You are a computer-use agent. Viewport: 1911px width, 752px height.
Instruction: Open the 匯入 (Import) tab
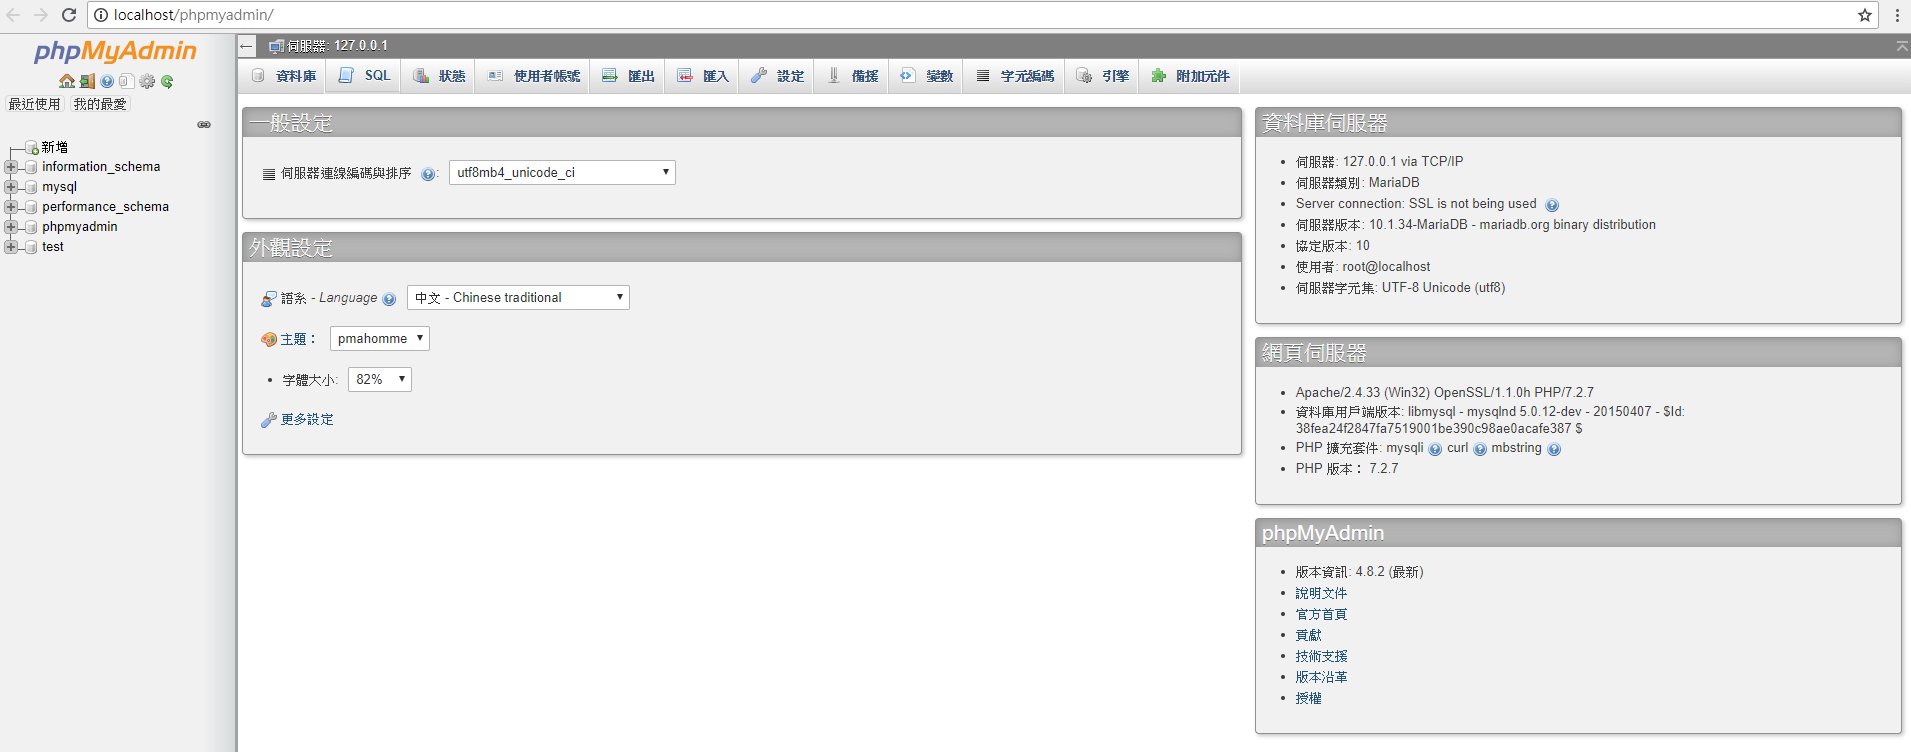coord(702,76)
